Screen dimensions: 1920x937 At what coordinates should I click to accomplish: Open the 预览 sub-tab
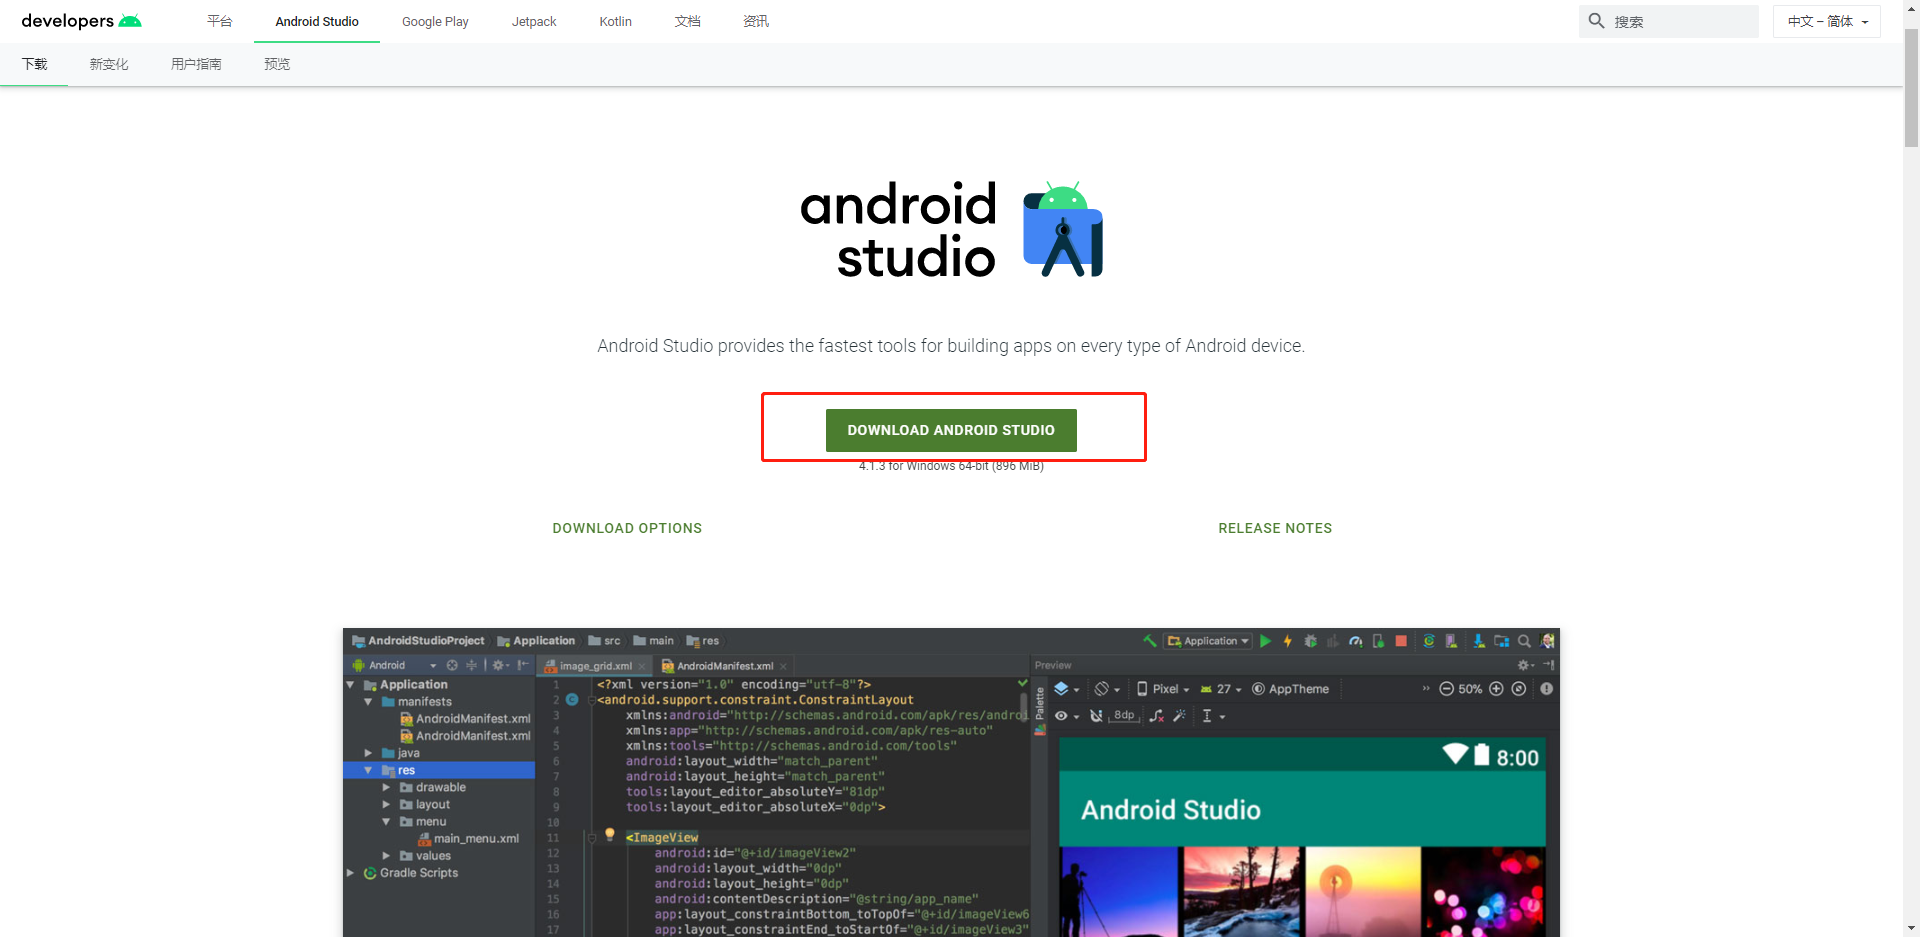pos(277,64)
